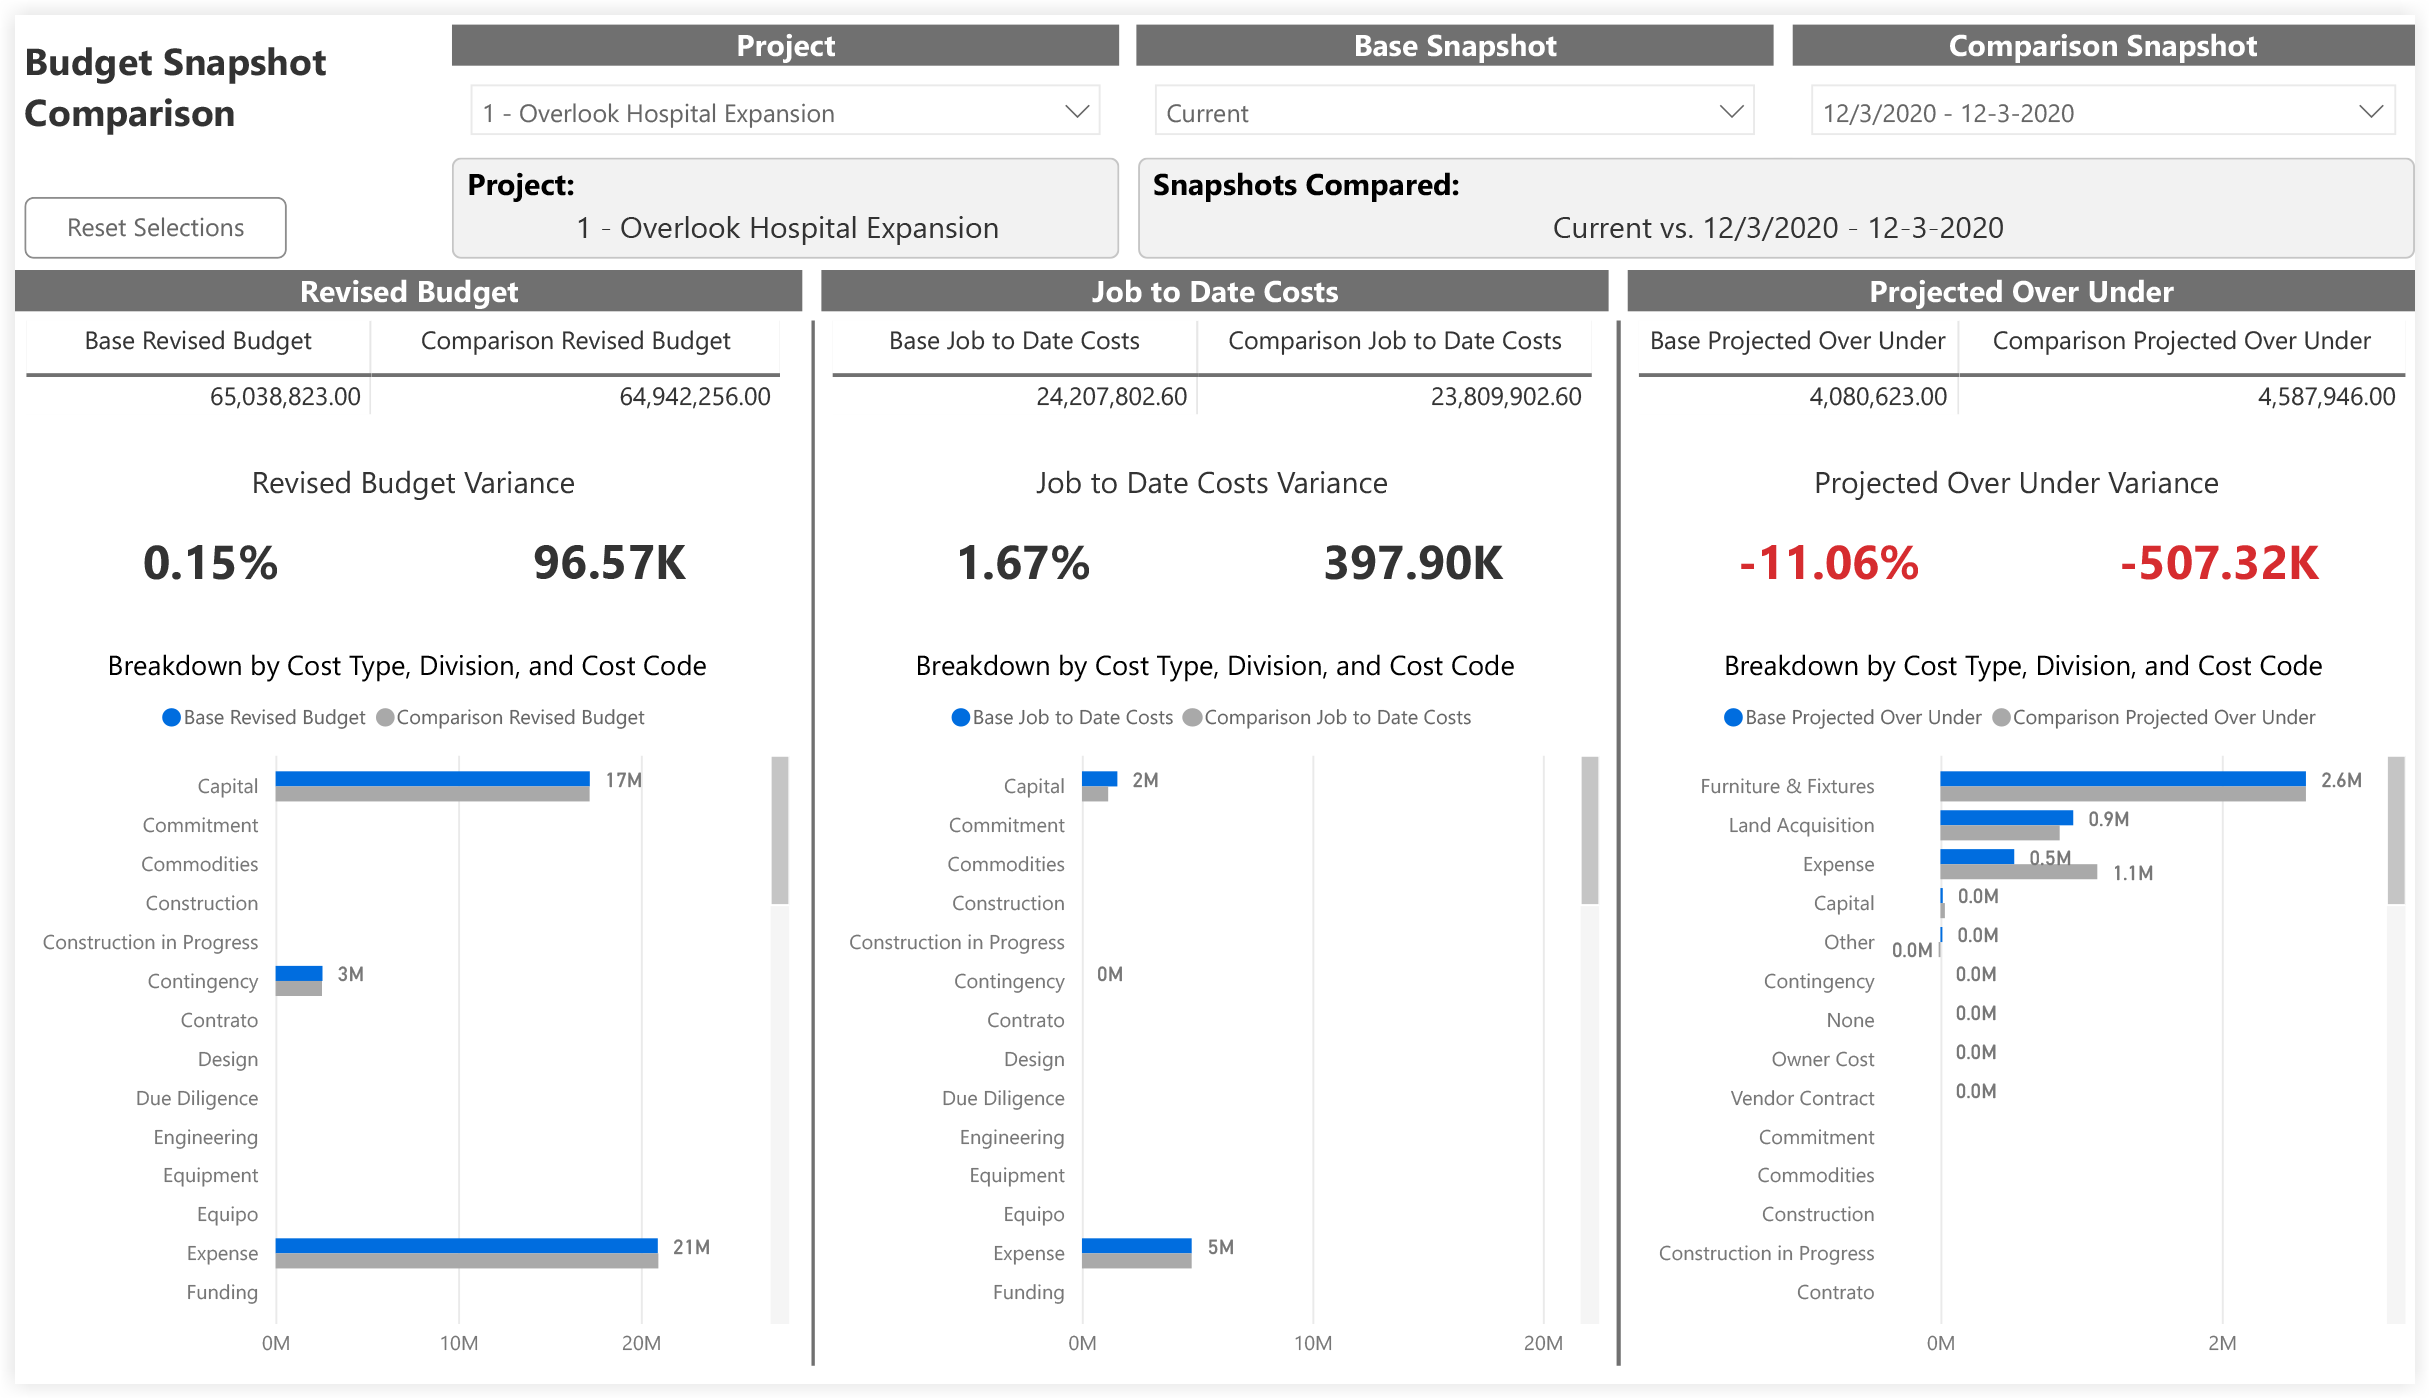Select the blue Furniture & Fixtures 2.6M bar
The image size is (2430, 1399).
pos(2123,779)
